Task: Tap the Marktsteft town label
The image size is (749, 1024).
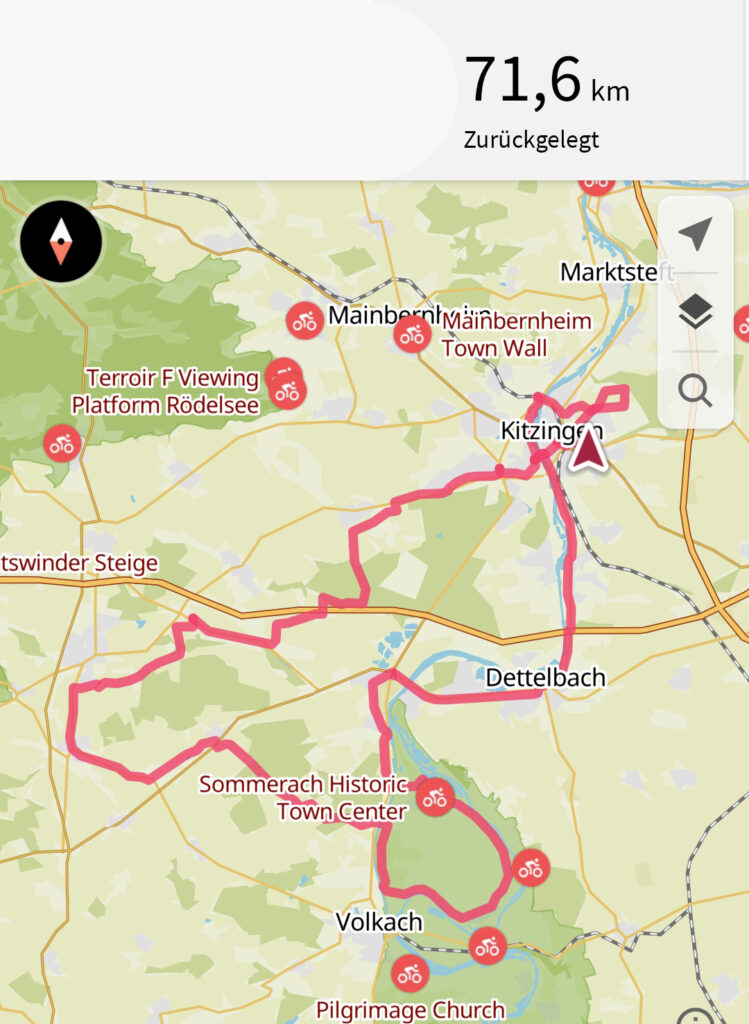Action: coord(618,272)
